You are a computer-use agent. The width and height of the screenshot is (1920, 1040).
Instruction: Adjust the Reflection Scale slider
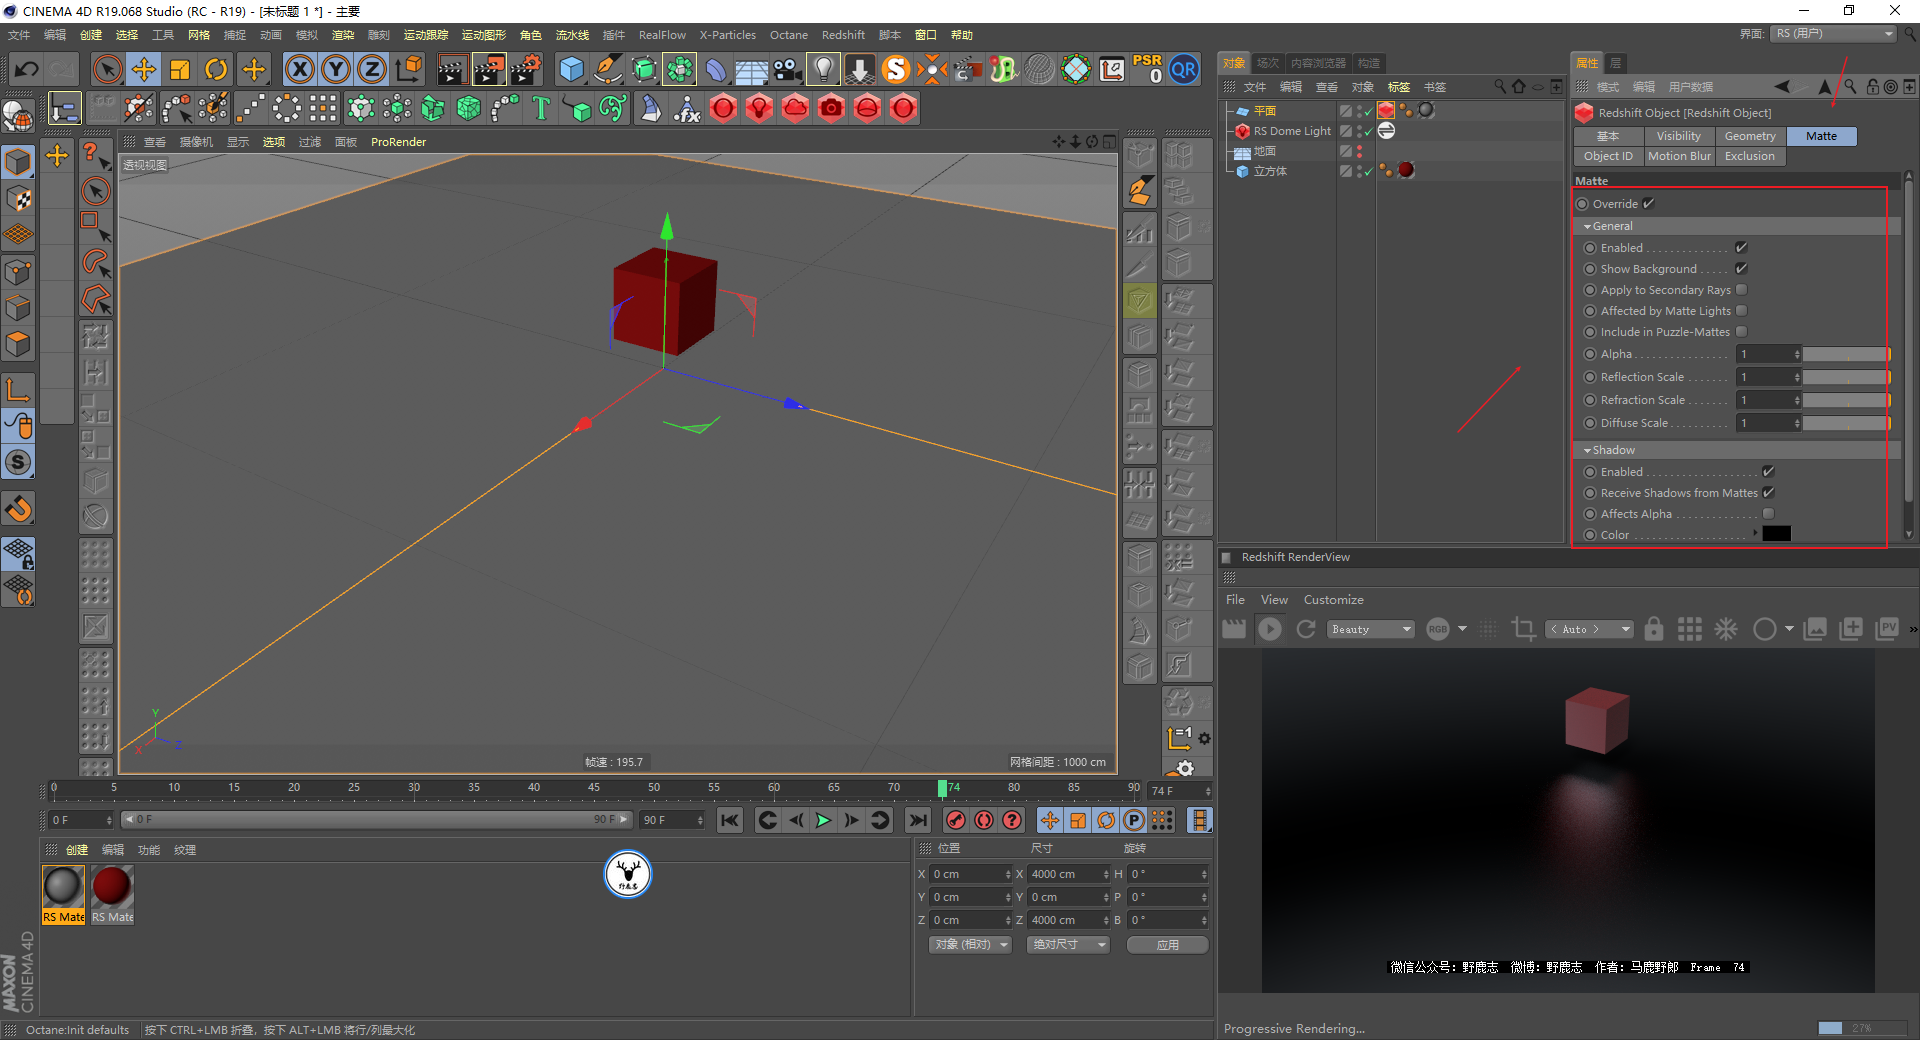coord(1846,377)
